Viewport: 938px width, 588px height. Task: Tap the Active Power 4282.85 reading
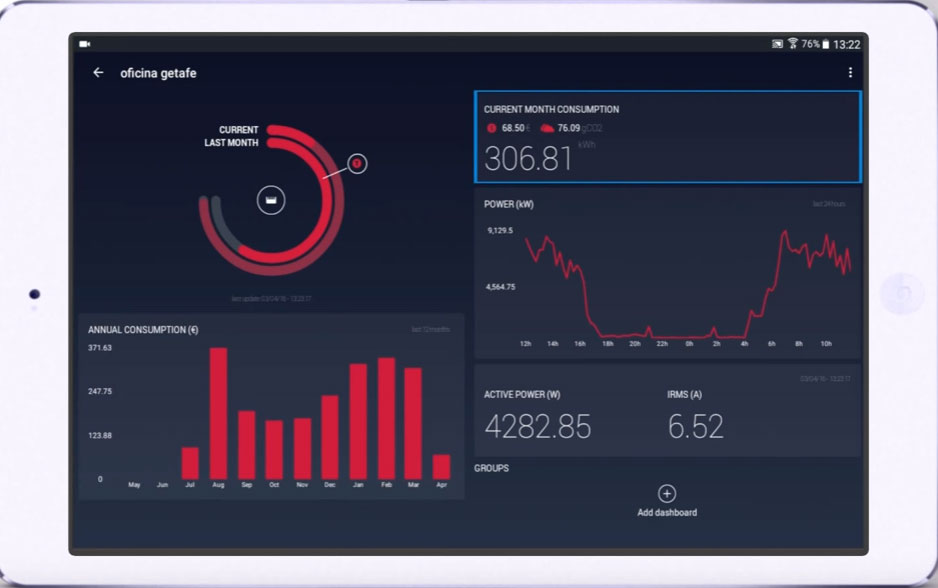(x=538, y=427)
